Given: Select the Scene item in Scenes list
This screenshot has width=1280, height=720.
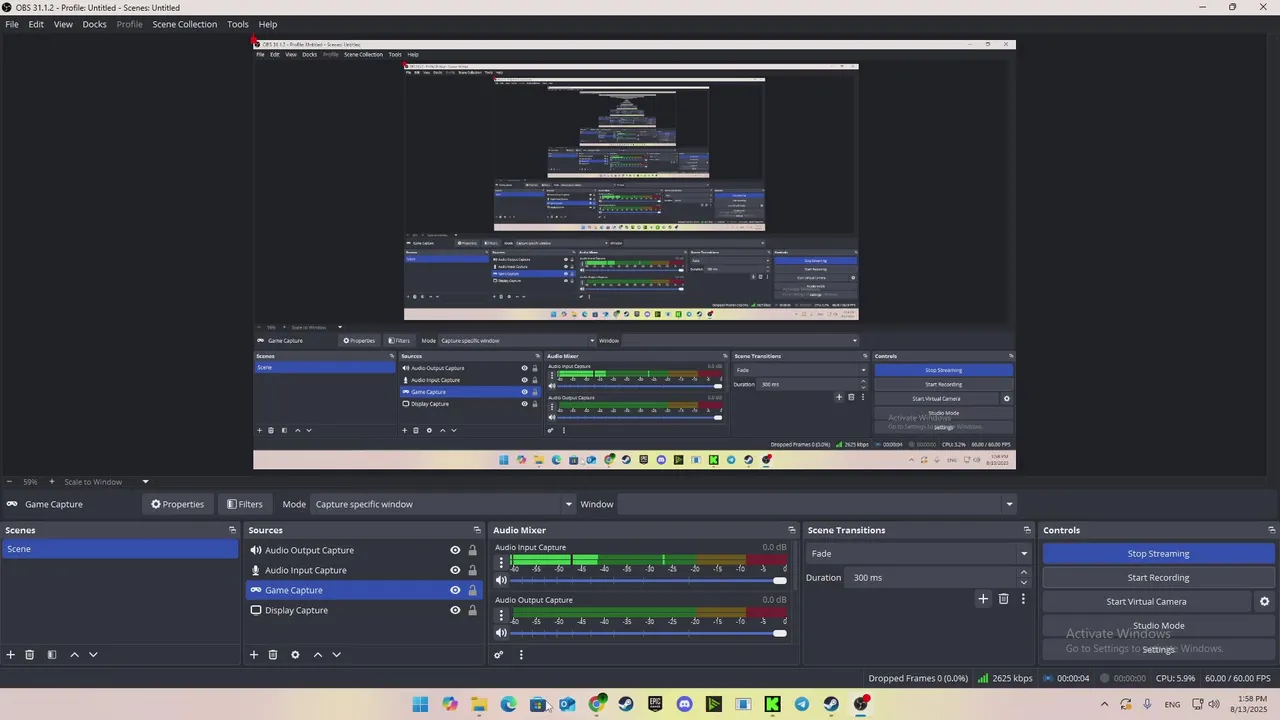Looking at the screenshot, I should click(x=120, y=549).
